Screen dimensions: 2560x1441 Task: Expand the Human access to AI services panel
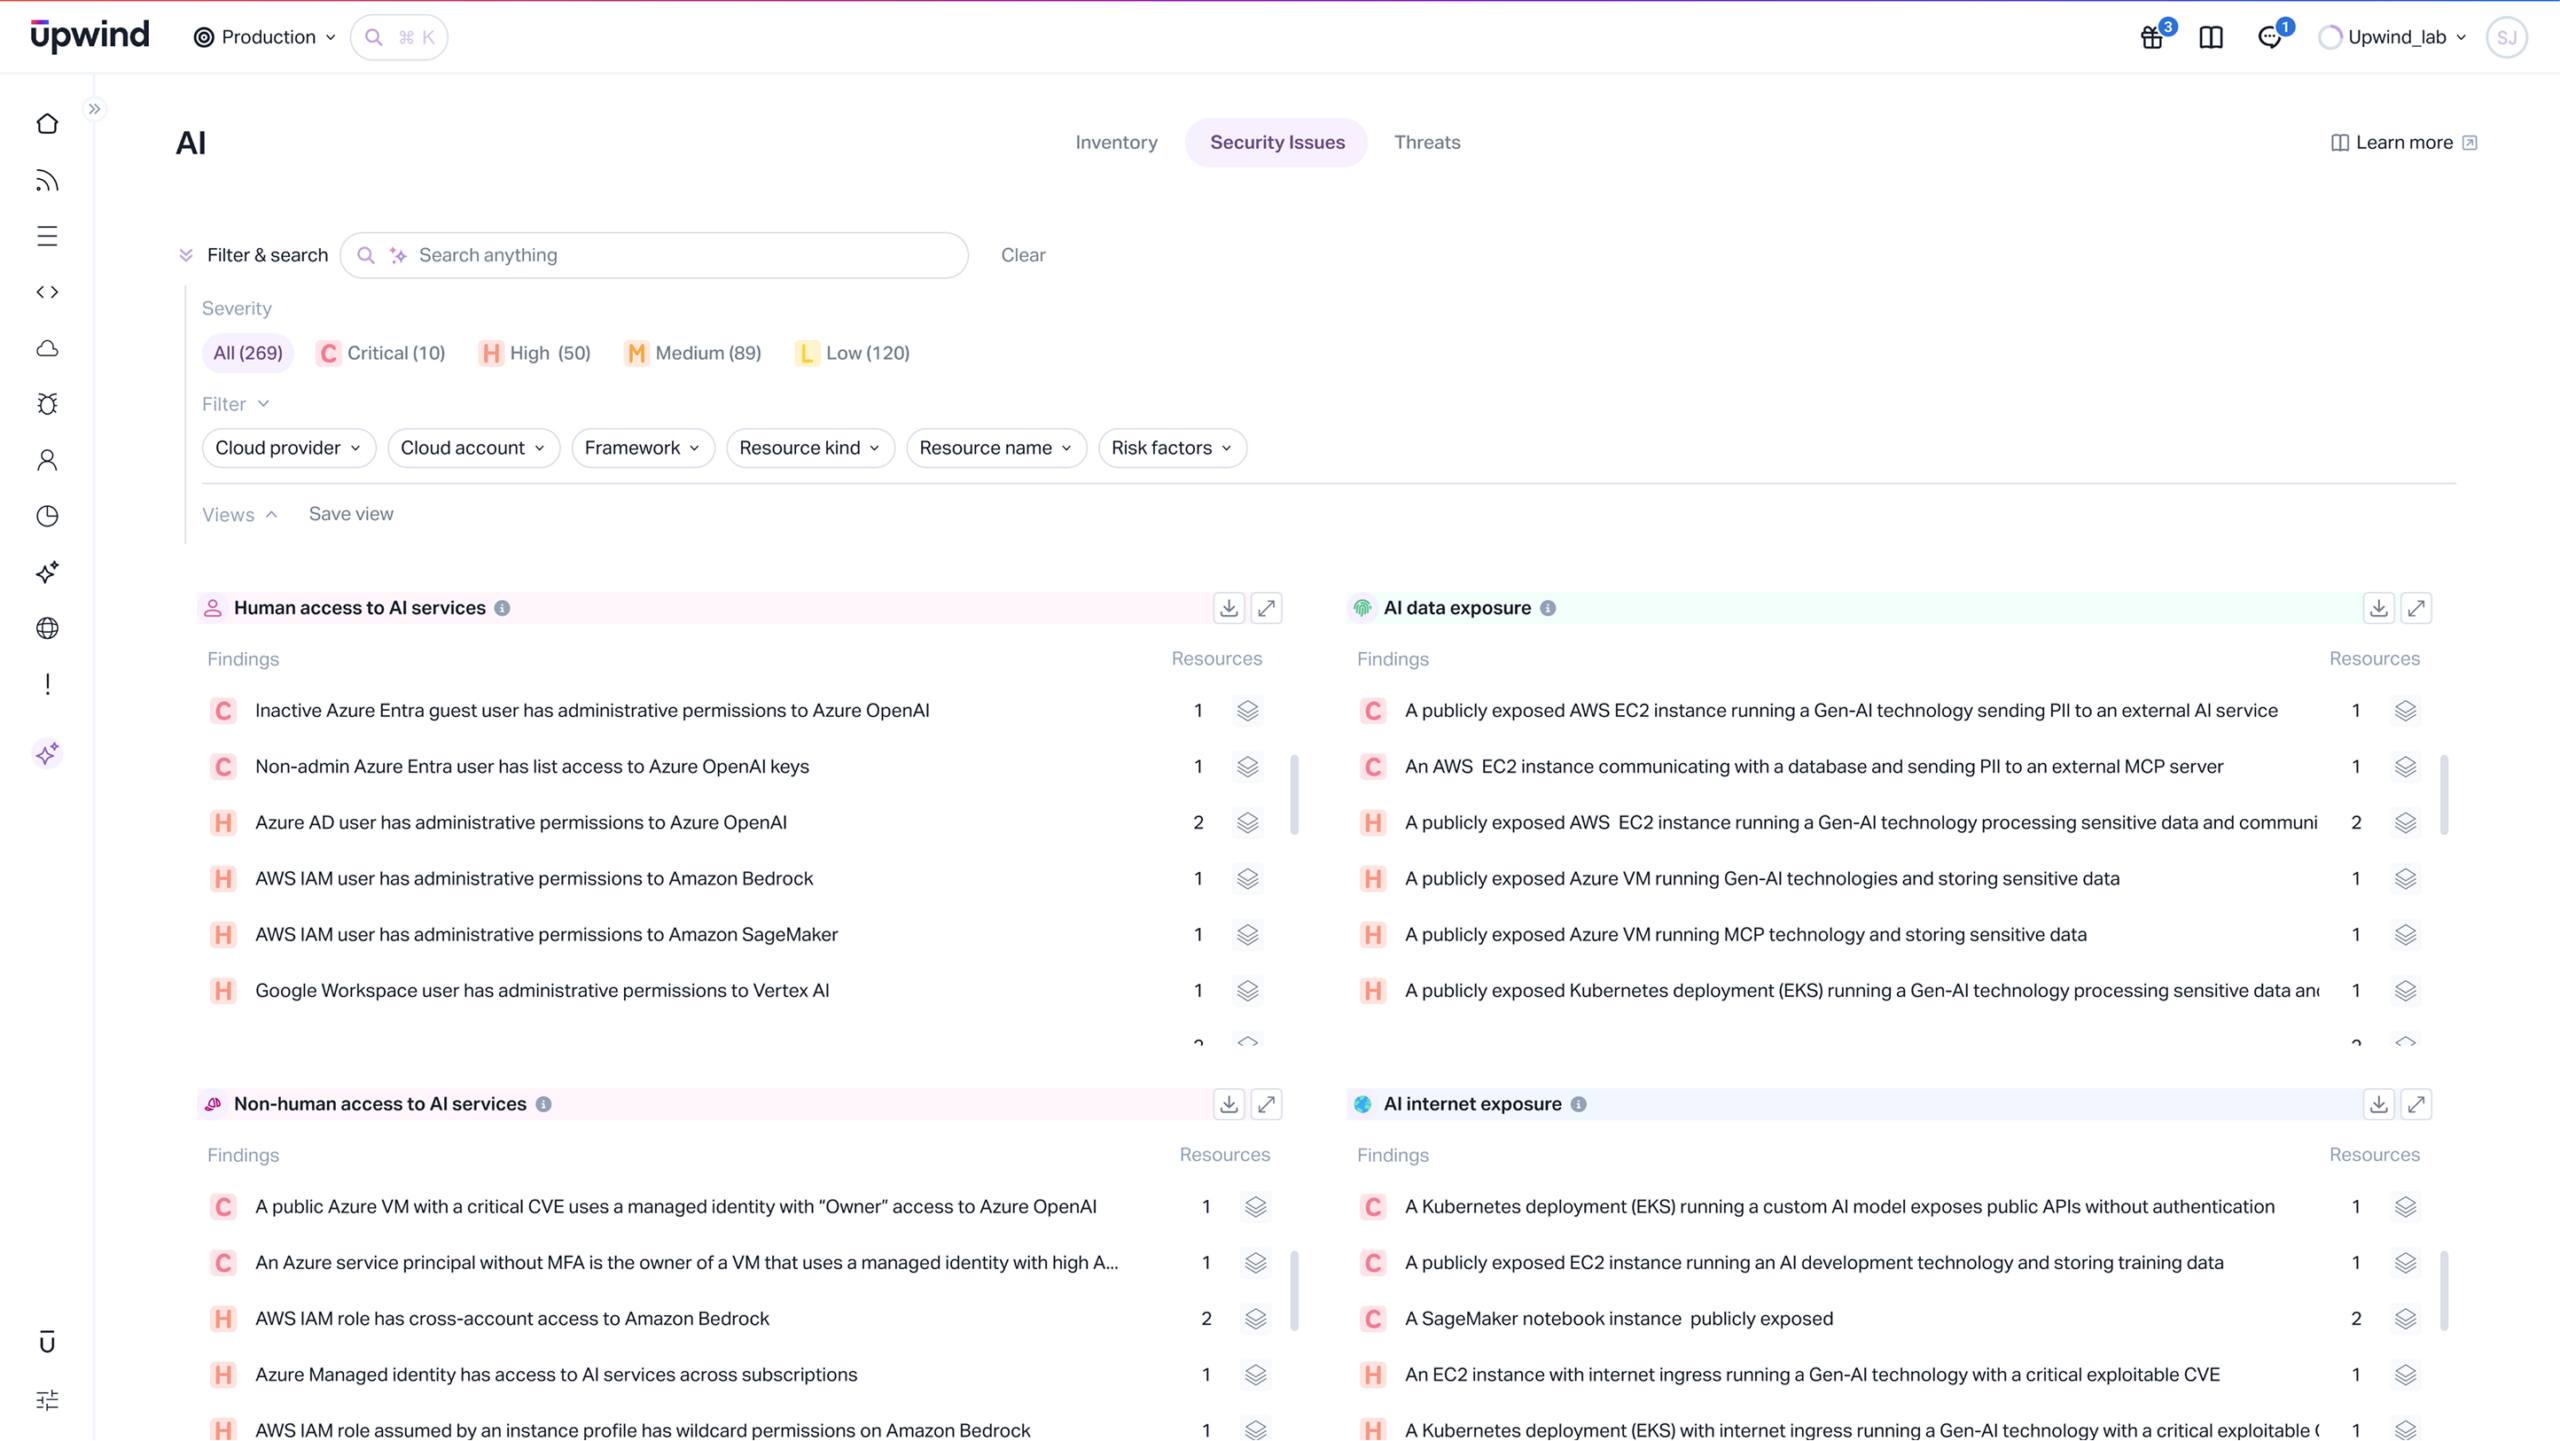click(x=1267, y=608)
